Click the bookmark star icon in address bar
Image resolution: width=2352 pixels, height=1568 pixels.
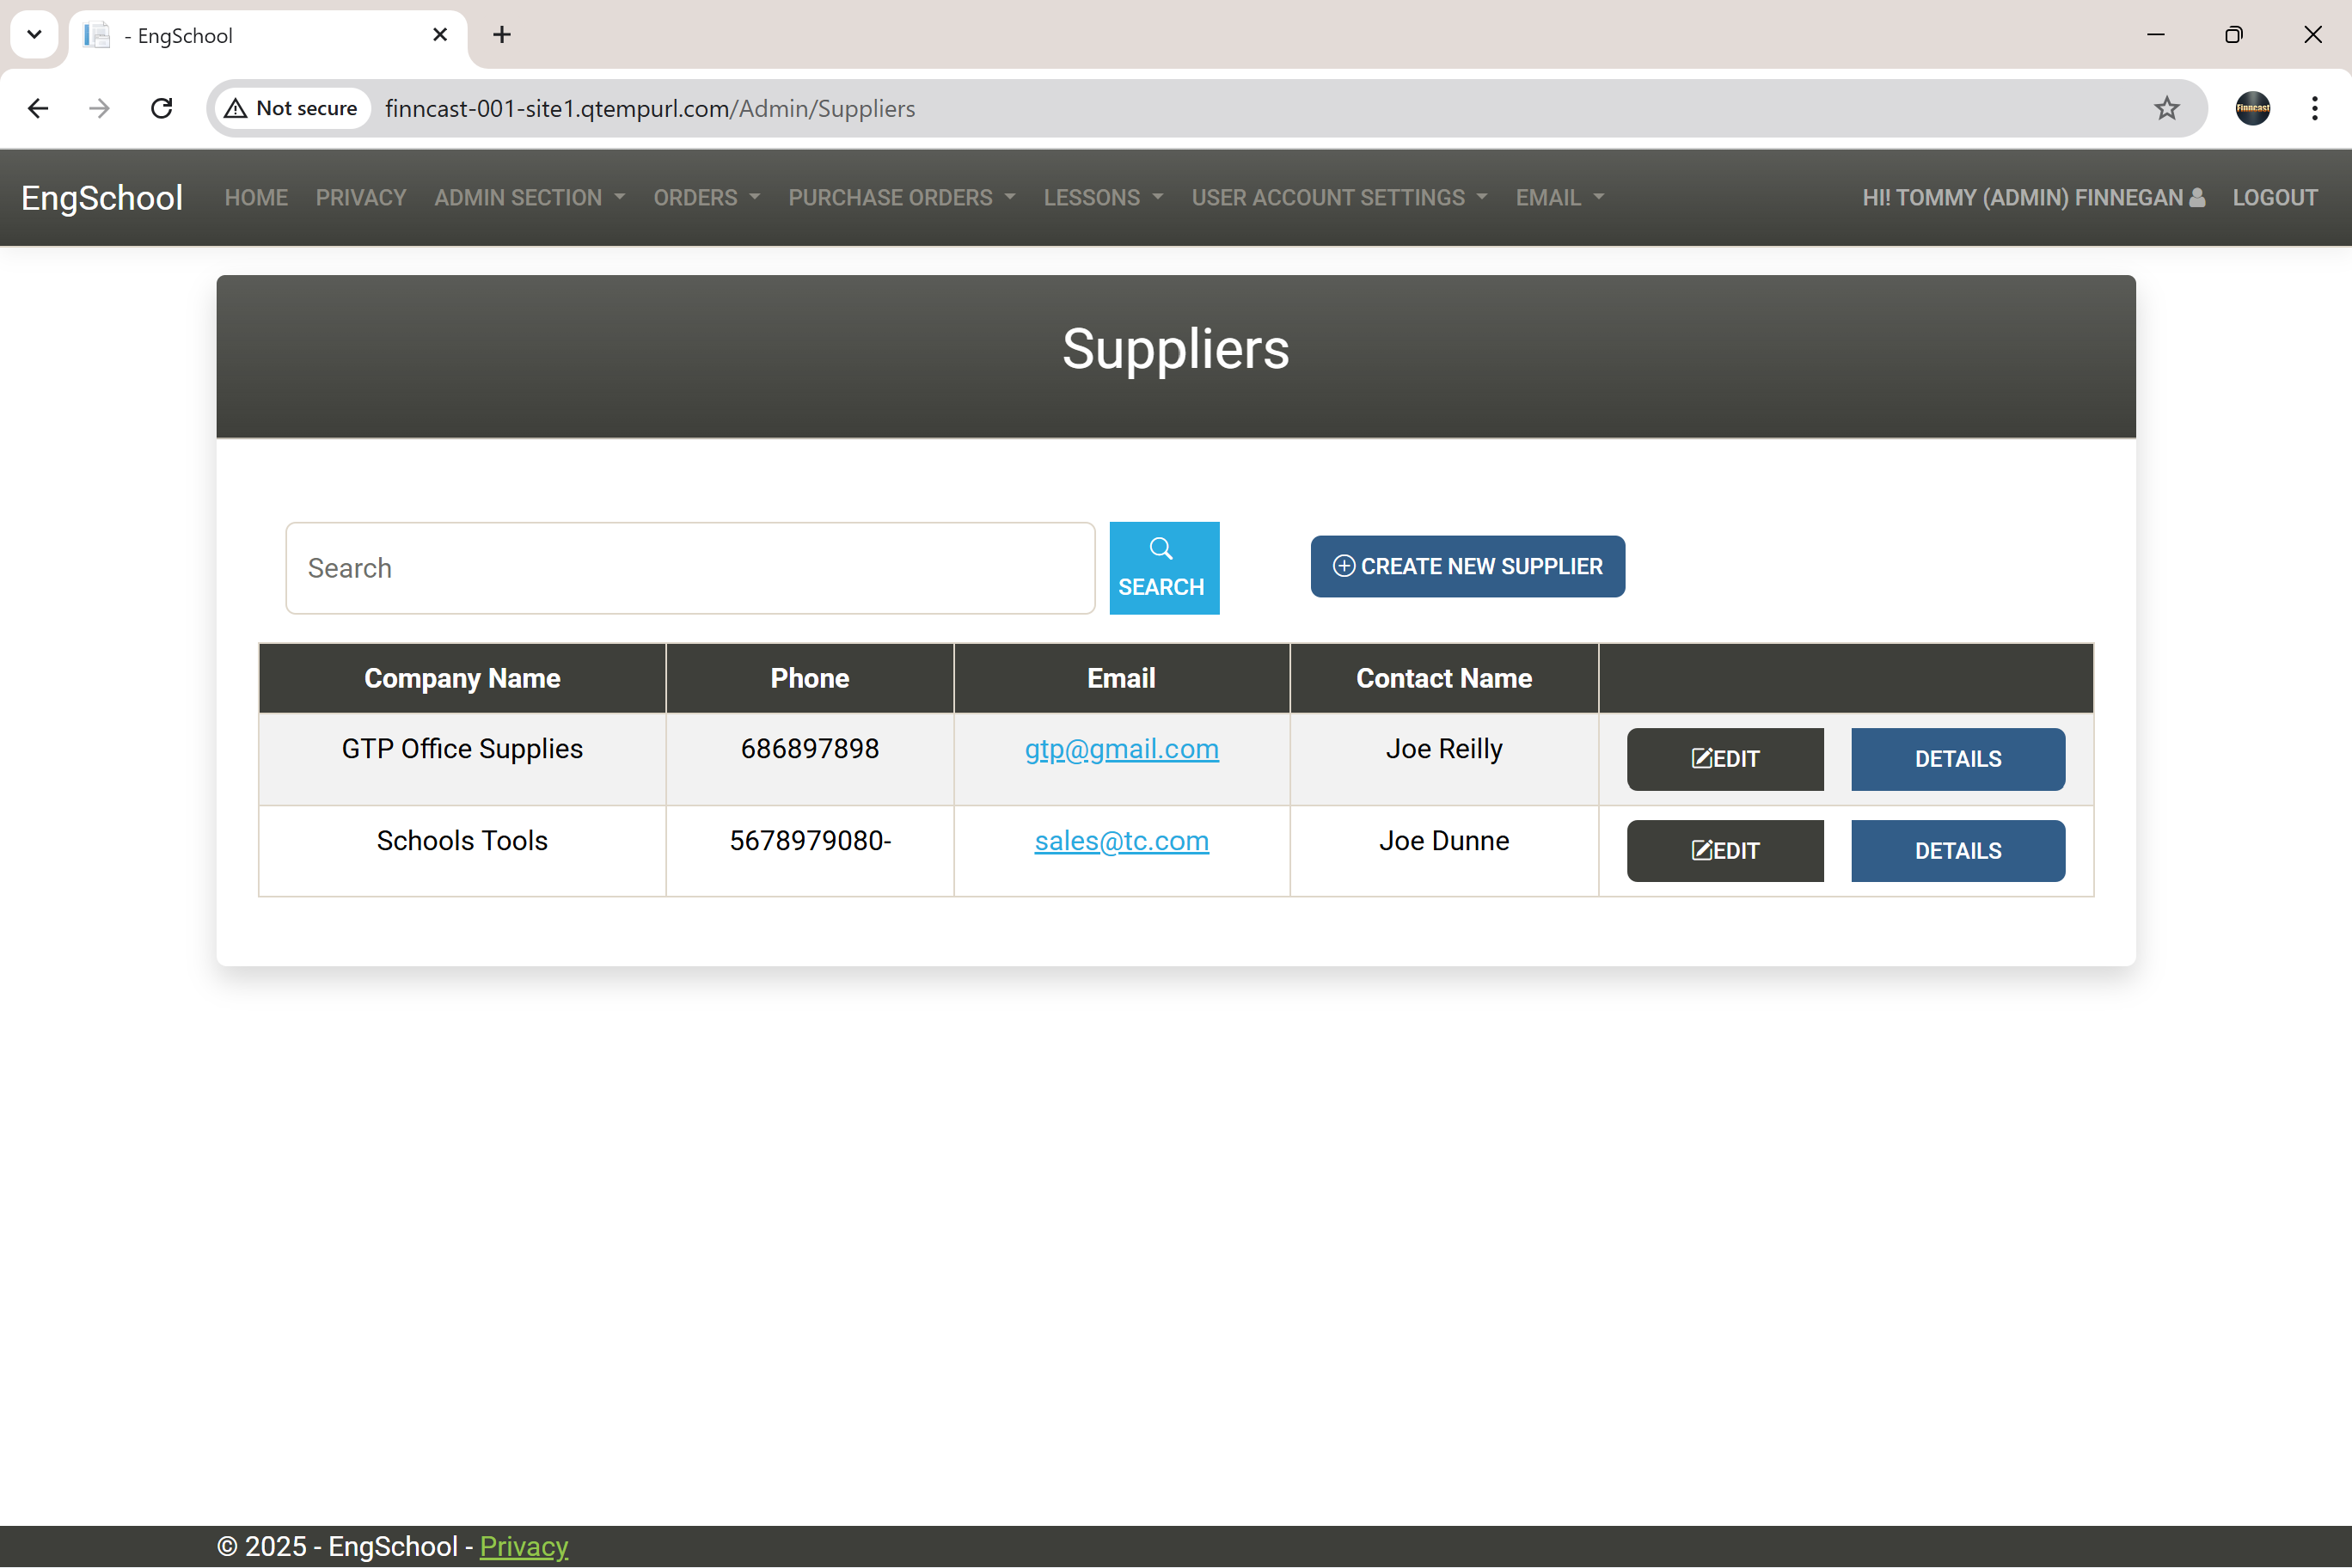[2166, 108]
